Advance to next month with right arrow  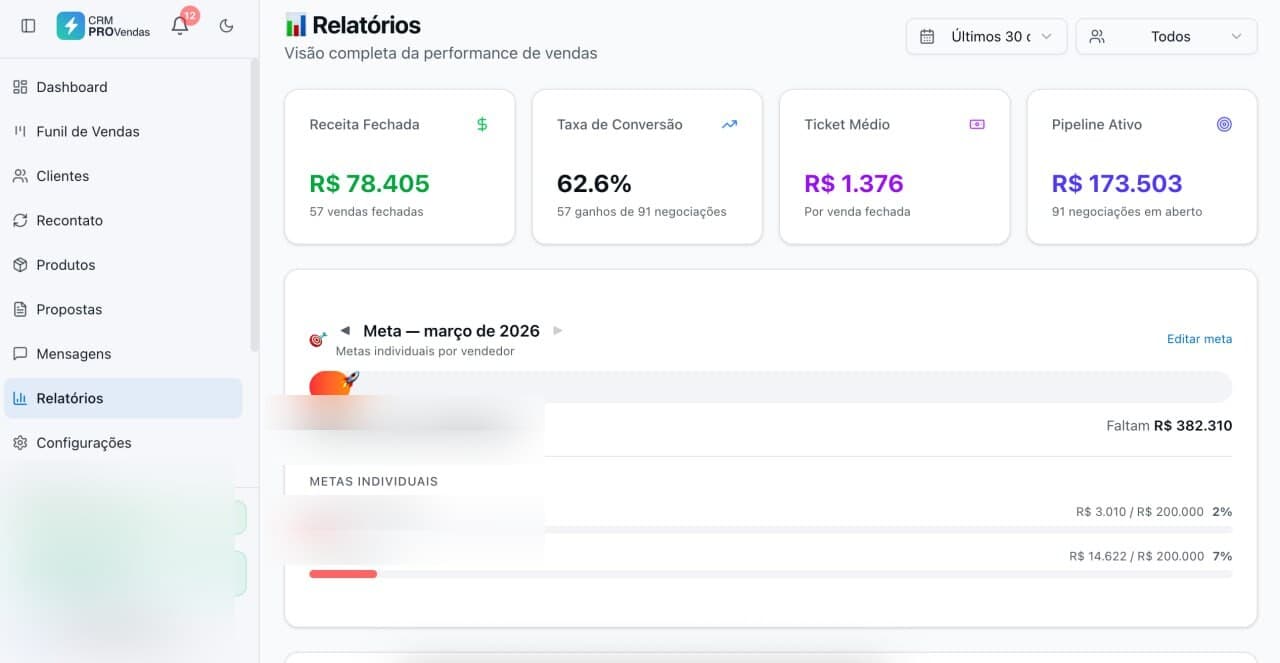pos(557,330)
